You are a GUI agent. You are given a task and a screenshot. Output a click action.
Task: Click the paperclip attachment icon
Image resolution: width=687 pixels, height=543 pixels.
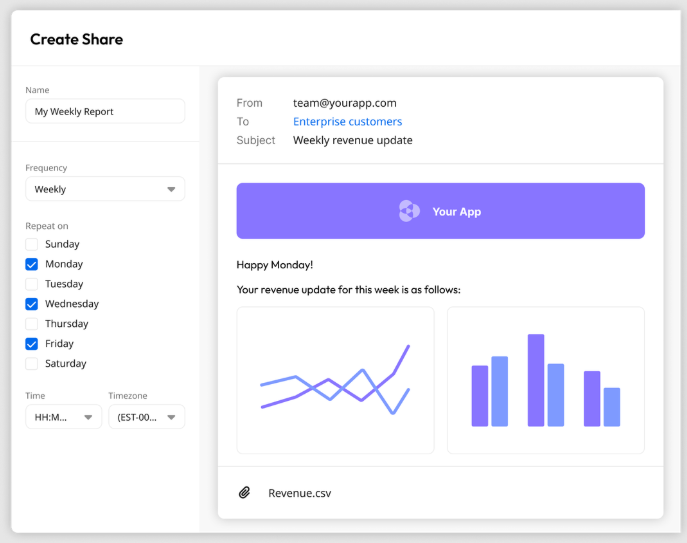(x=244, y=493)
